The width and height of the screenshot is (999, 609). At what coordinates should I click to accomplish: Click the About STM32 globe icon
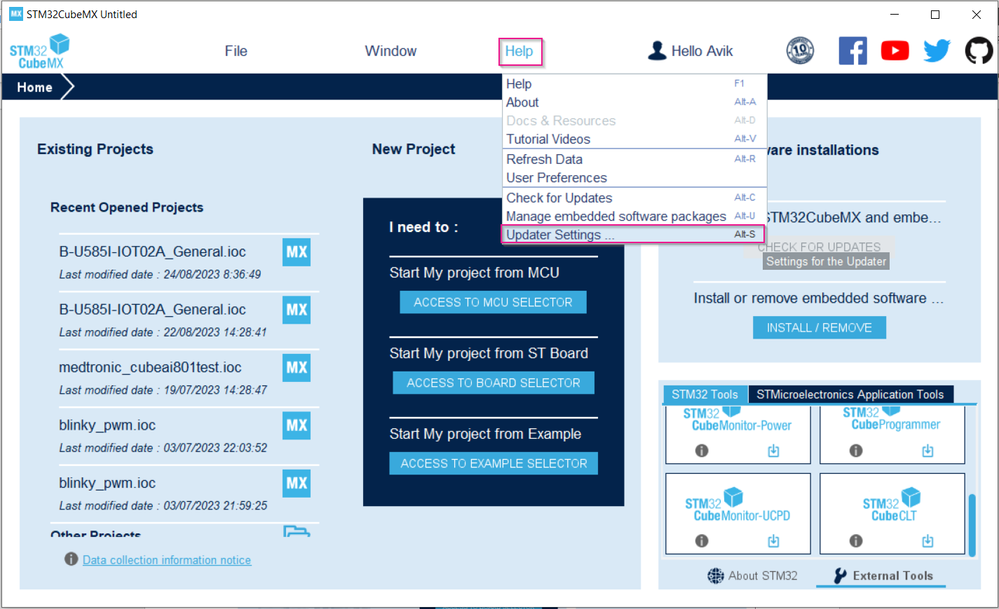point(715,576)
